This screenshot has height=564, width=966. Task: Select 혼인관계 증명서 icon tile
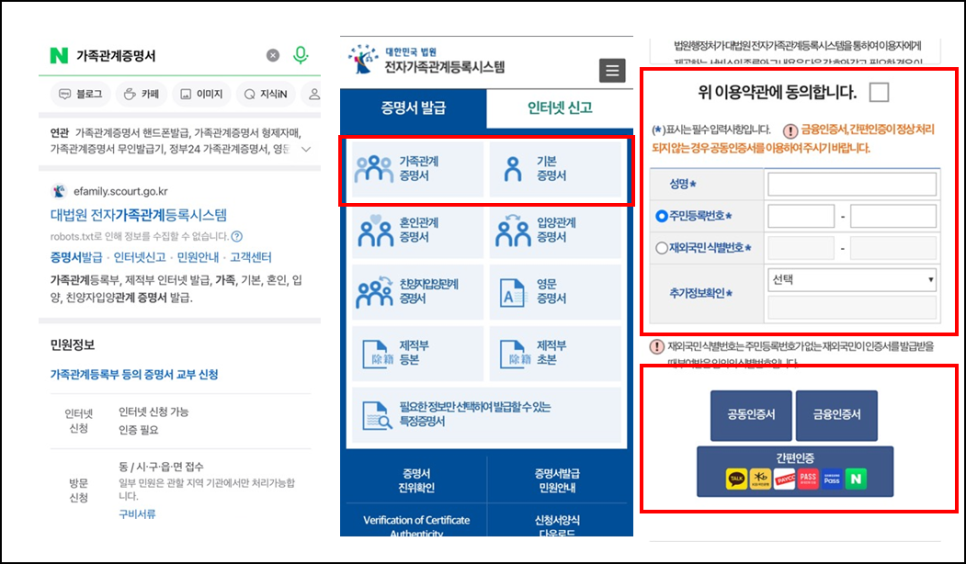(x=418, y=231)
